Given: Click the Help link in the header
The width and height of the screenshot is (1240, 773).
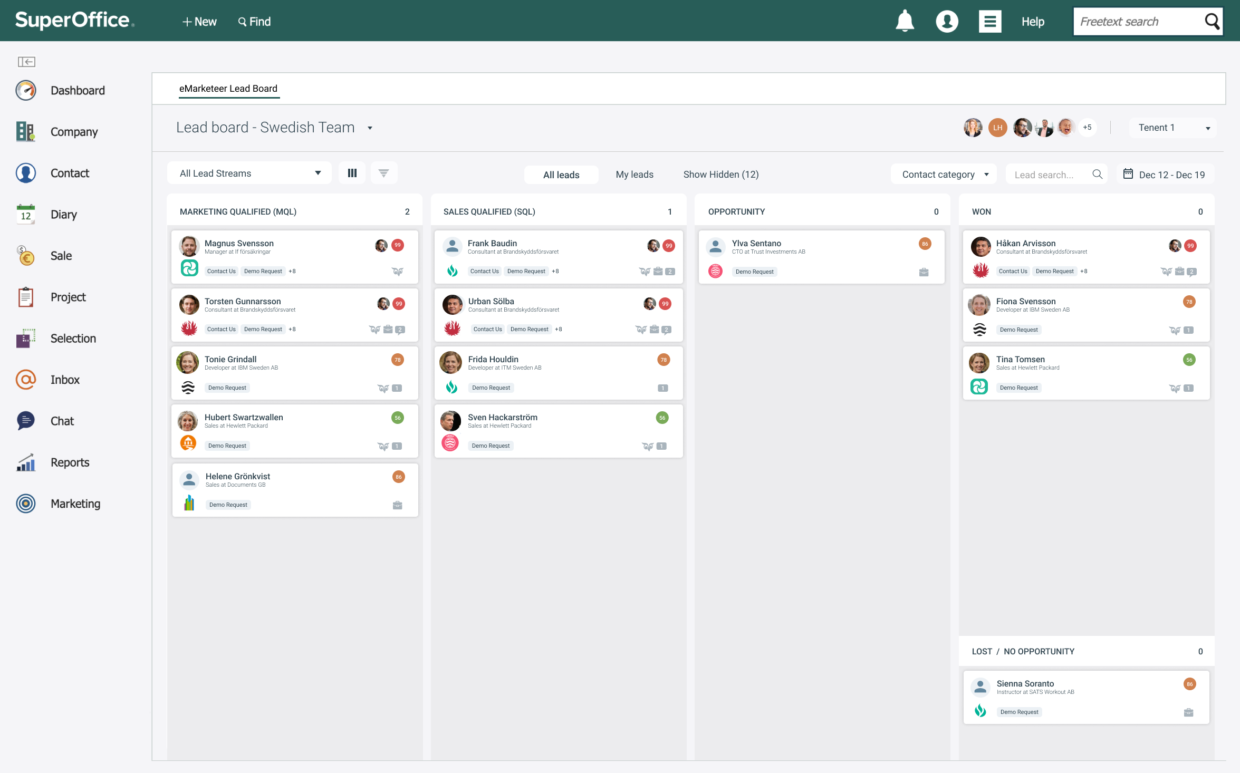Looking at the screenshot, I should click(x=1033, y=21).
